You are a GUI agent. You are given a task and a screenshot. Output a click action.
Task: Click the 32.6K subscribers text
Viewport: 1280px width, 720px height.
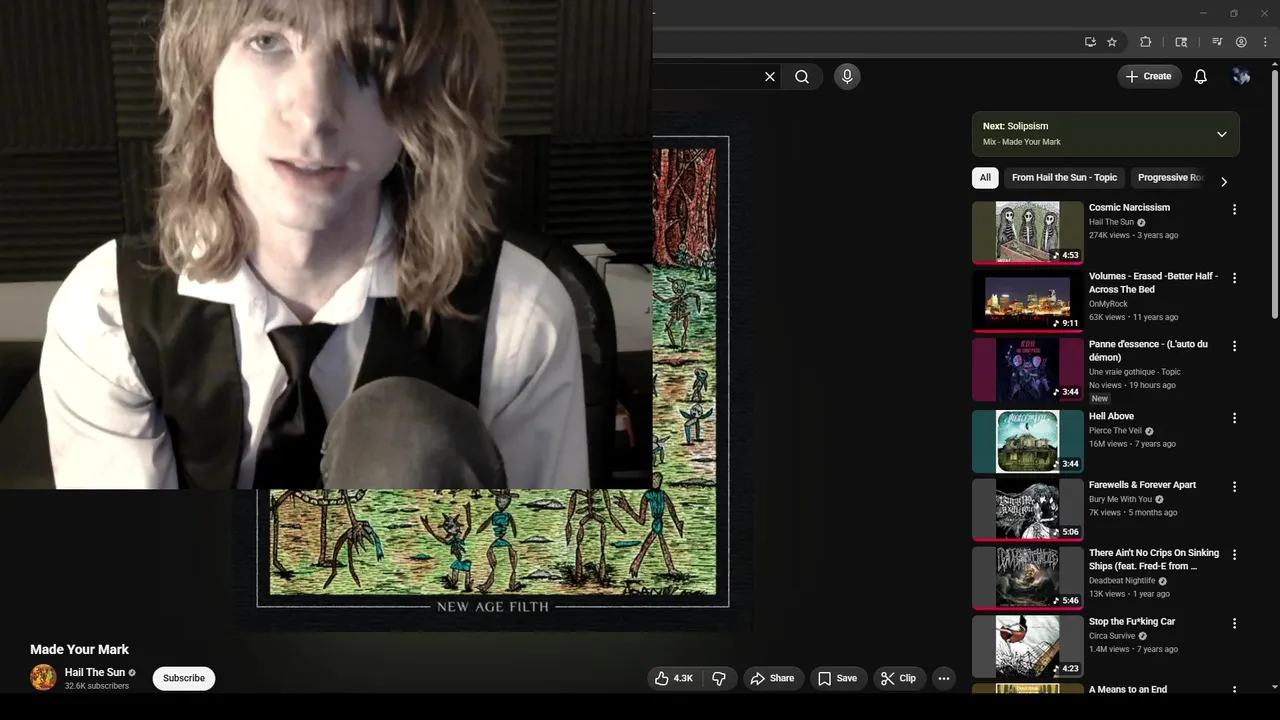click(97, 686)
